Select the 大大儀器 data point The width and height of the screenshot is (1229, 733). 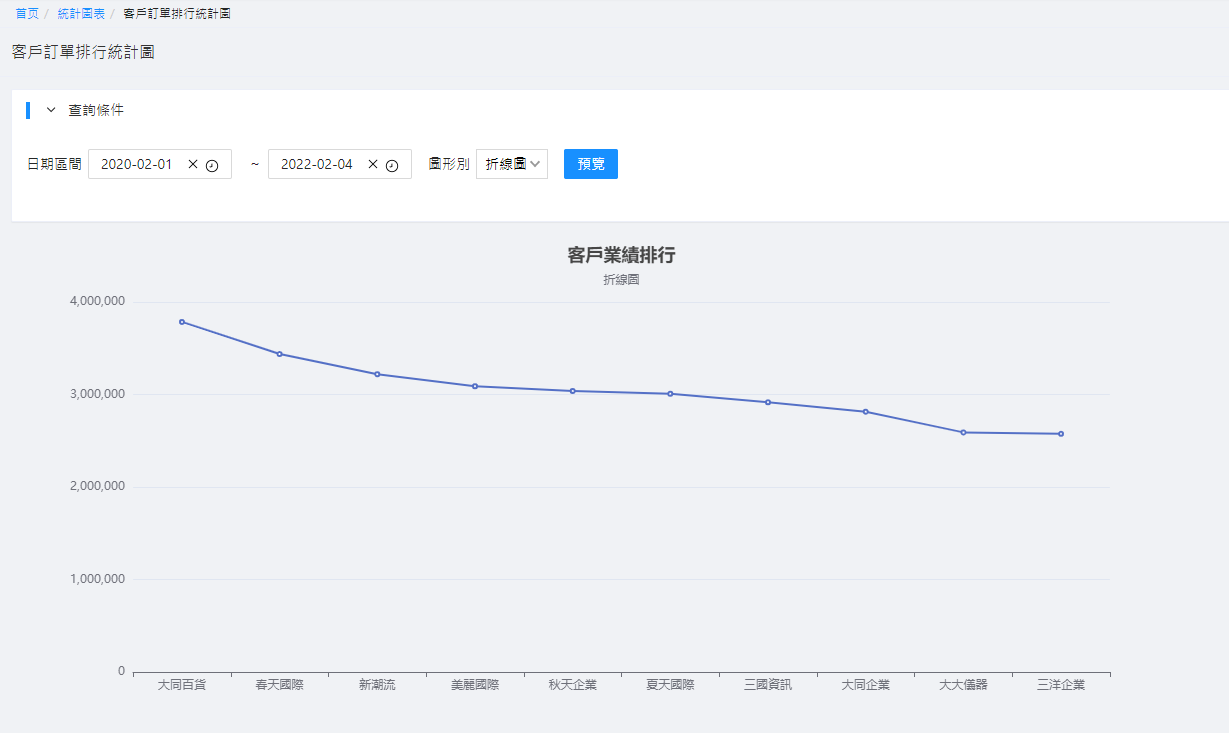click(x=963, y=432)
